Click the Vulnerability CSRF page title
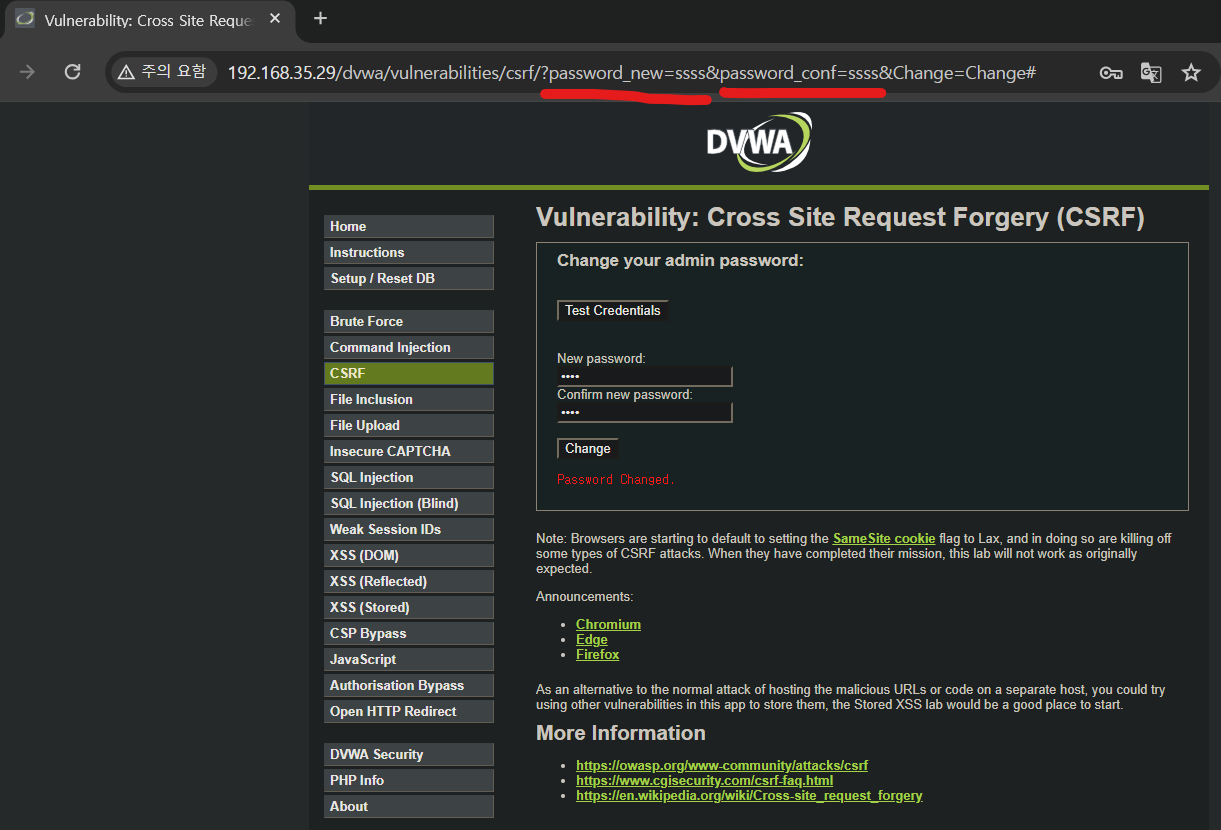 [840, 218]
